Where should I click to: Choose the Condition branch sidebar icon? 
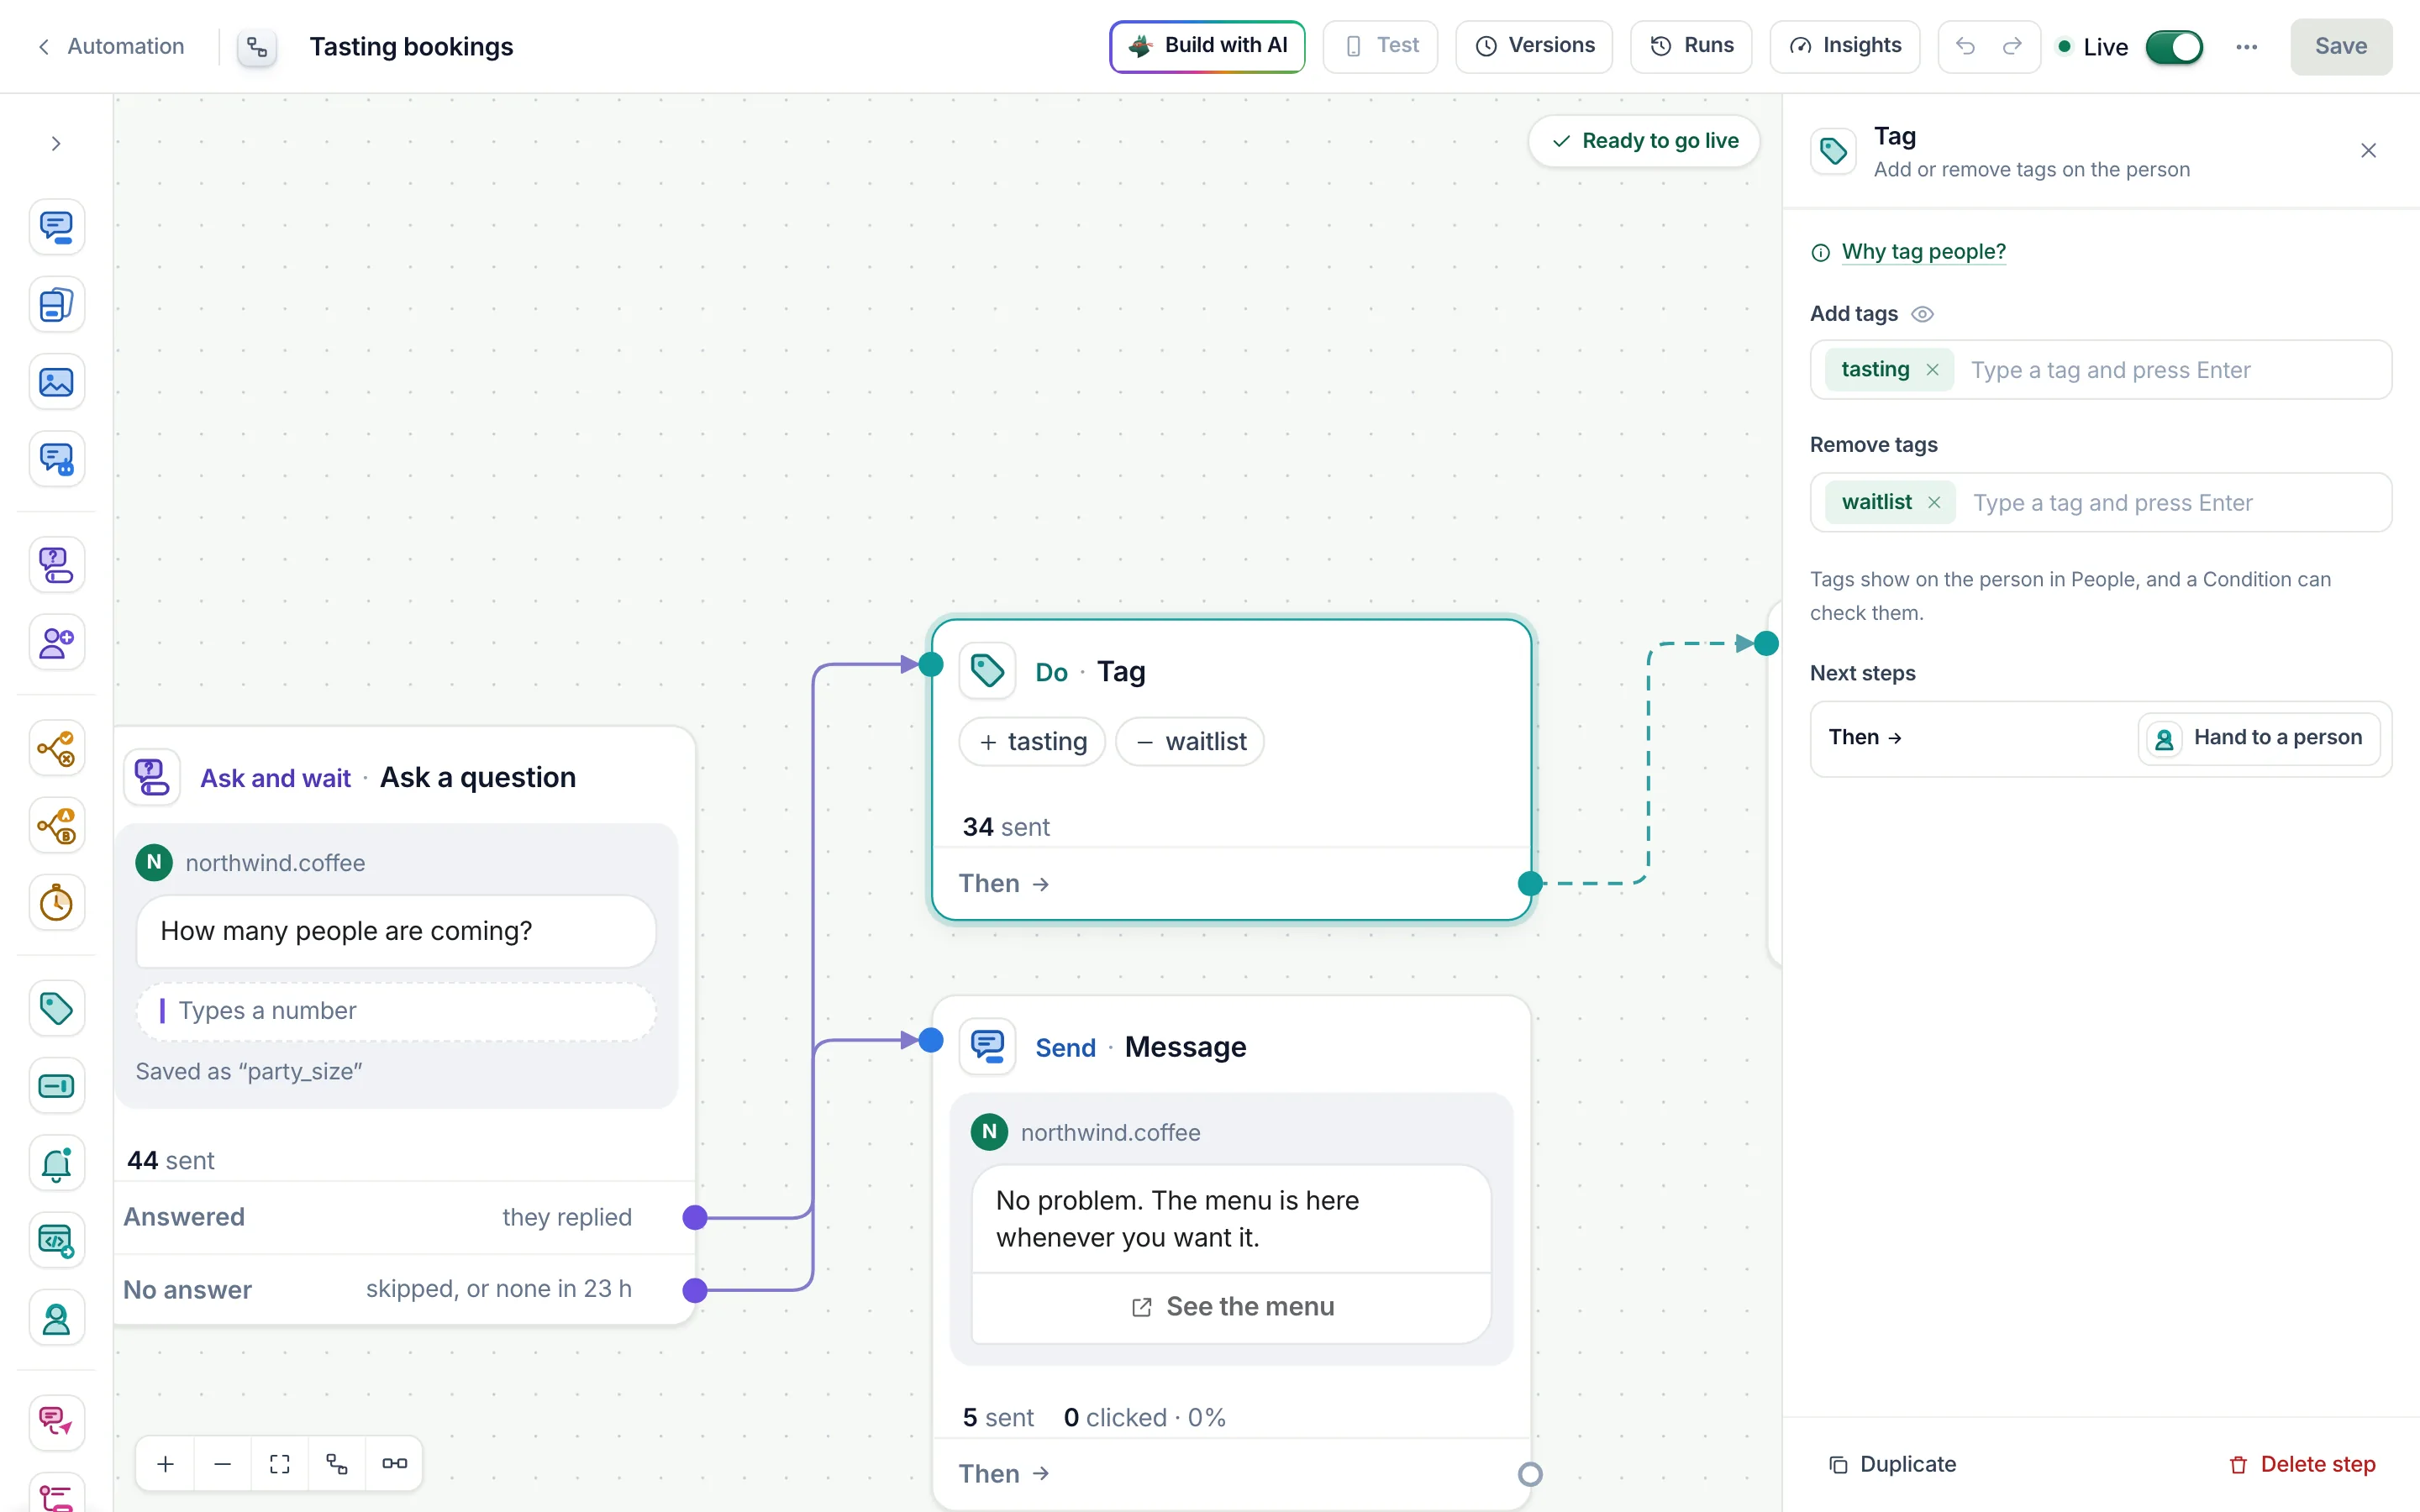[x=56, y=748]
